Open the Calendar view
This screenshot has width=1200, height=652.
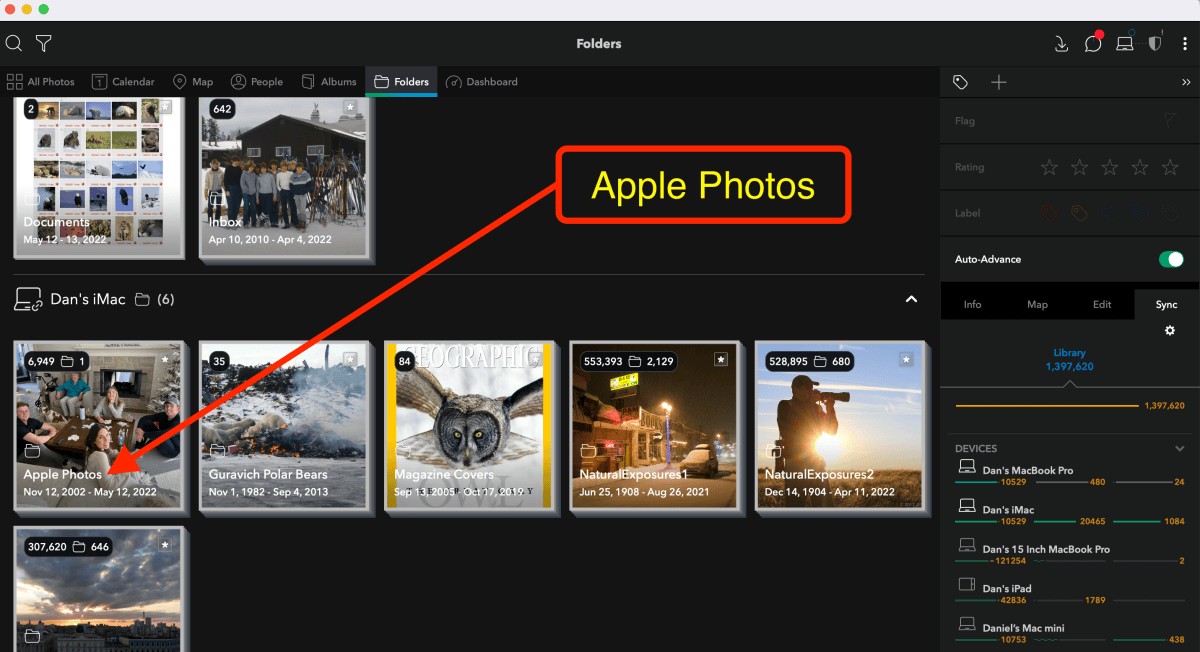[x=123, y=82]
